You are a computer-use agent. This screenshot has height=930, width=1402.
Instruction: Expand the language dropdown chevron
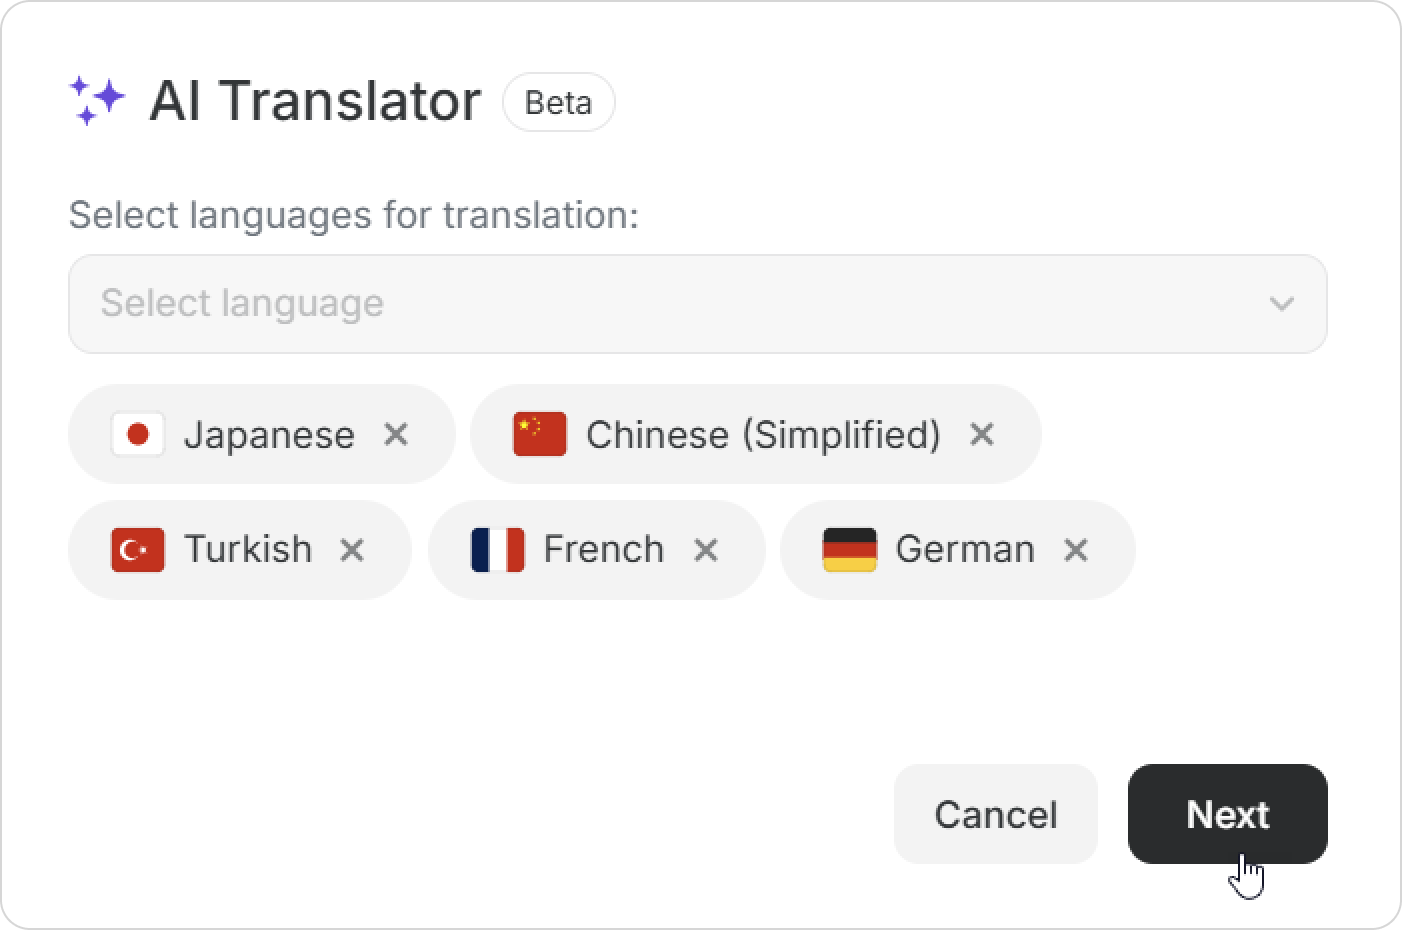pyautogui.click(x=1281, y=304)
